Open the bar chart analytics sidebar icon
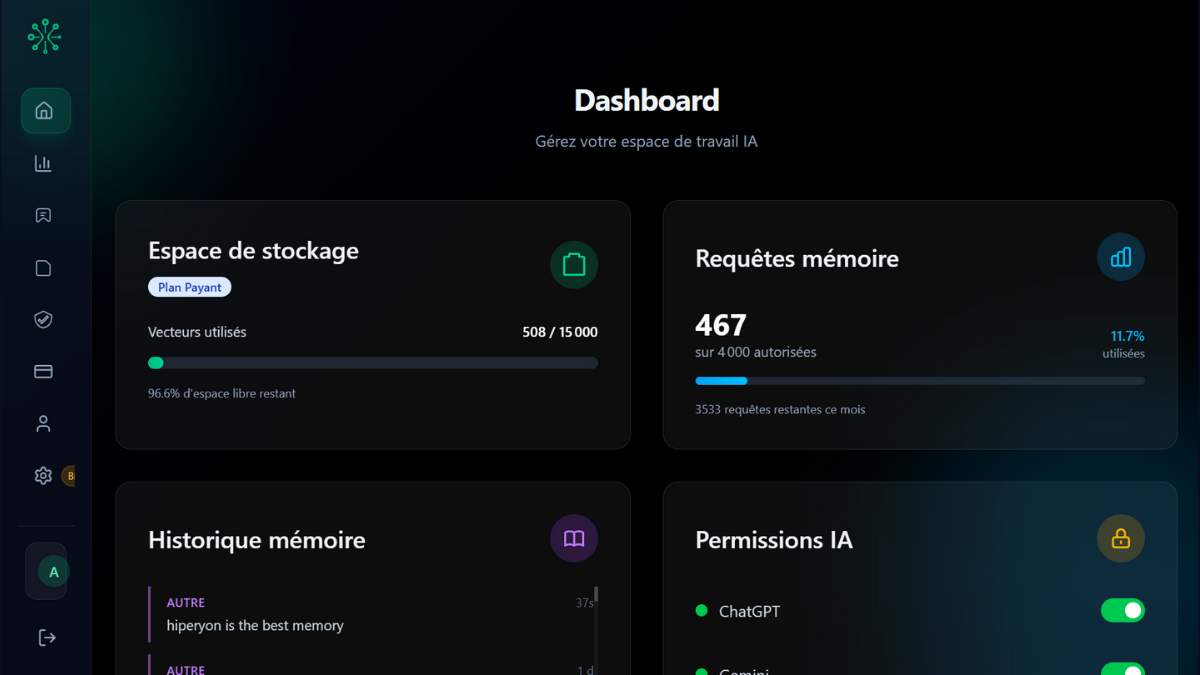 pos(43,164)
